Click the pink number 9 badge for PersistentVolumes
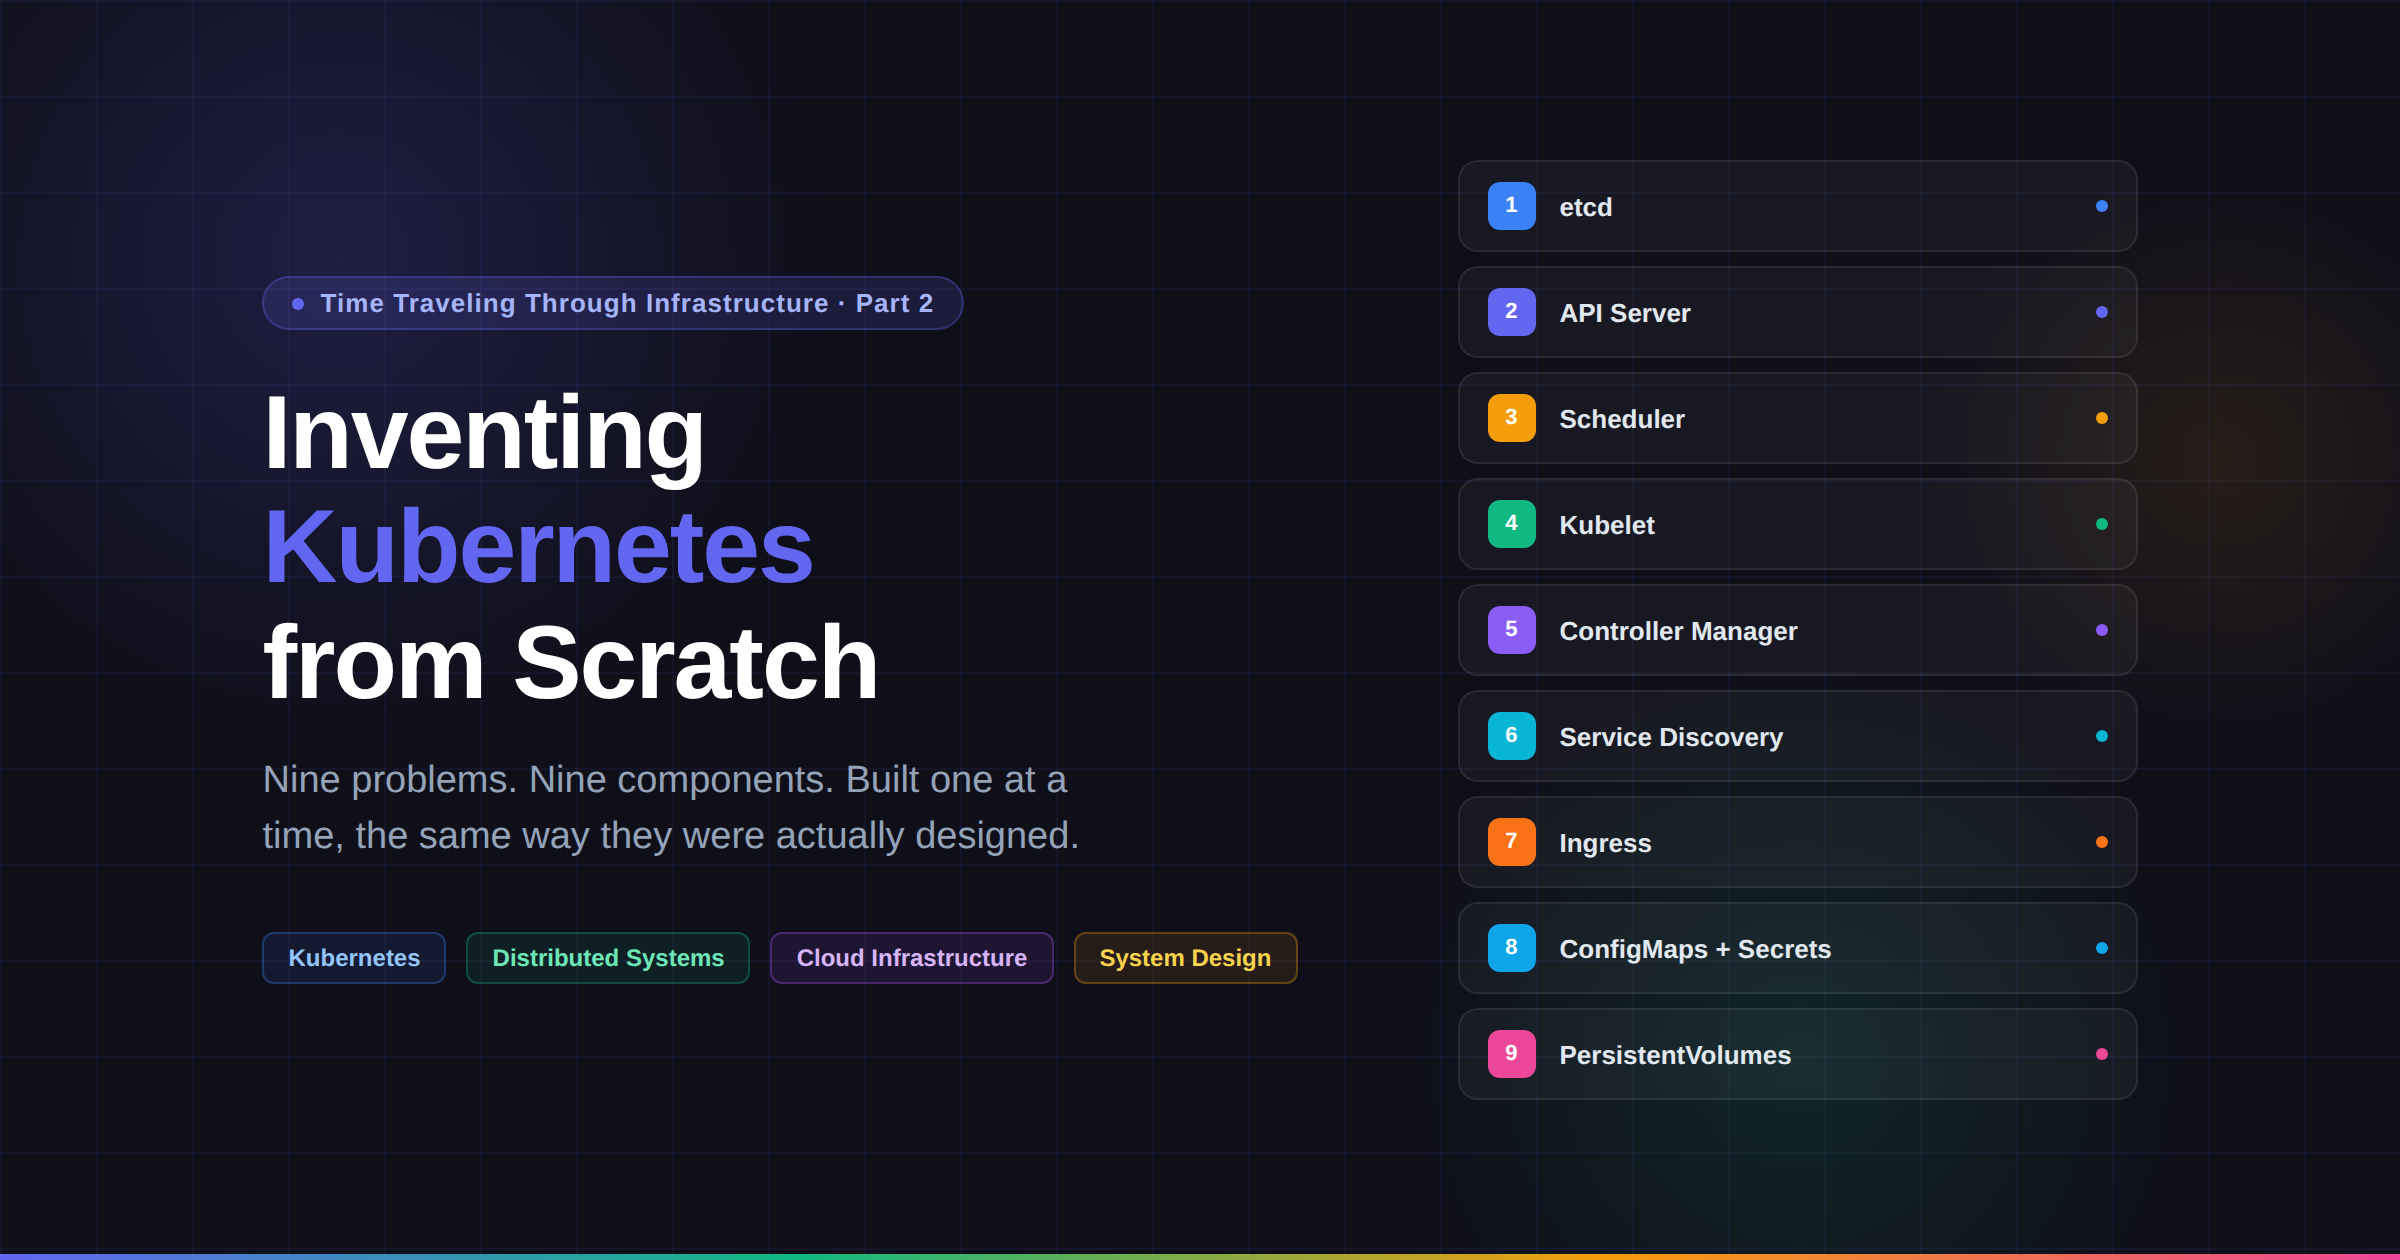This screenshot has width=2400, height=1260. pyautogui.click(x=1511, y=1054)
